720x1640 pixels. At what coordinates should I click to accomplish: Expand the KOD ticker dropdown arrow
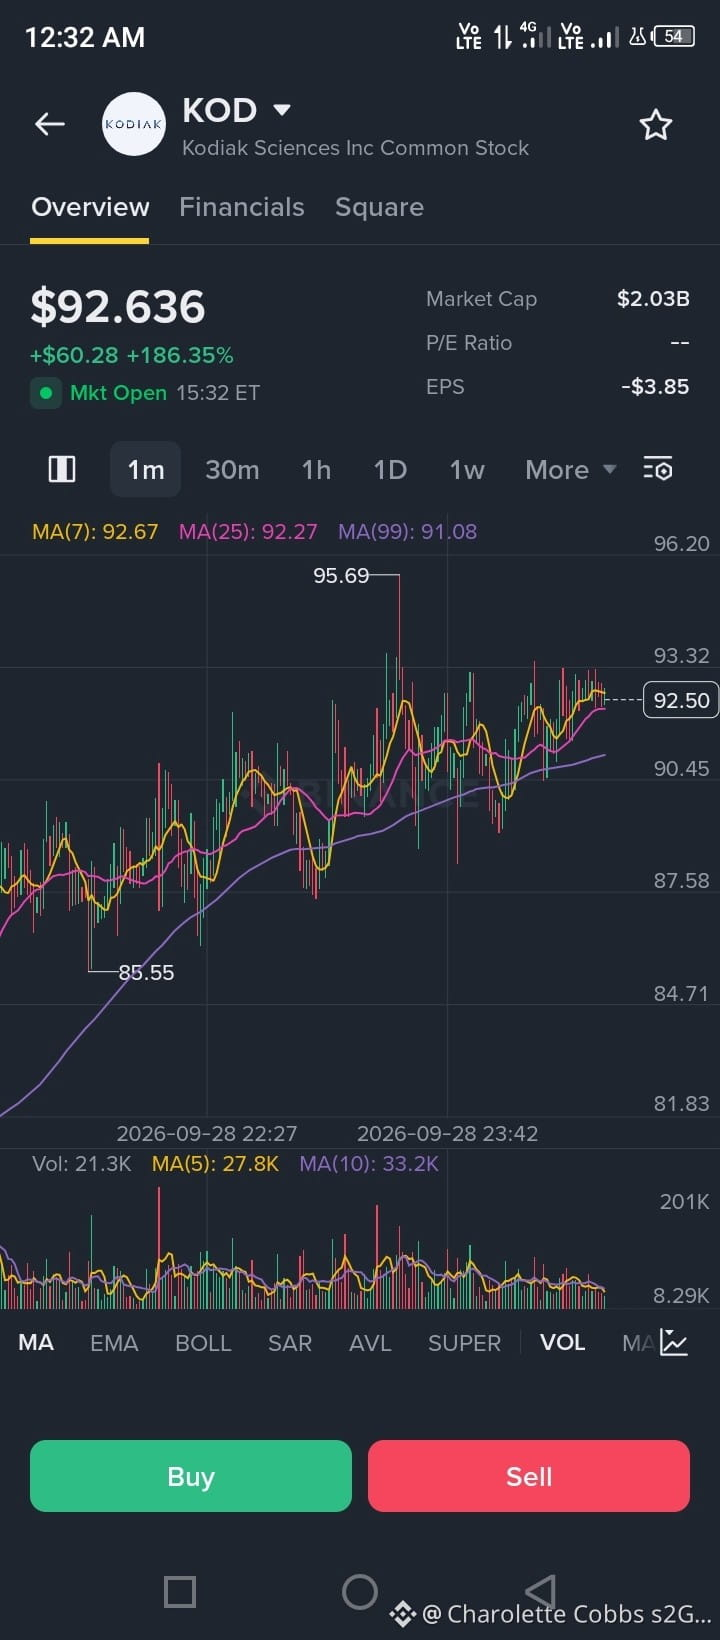click(282, 110)
